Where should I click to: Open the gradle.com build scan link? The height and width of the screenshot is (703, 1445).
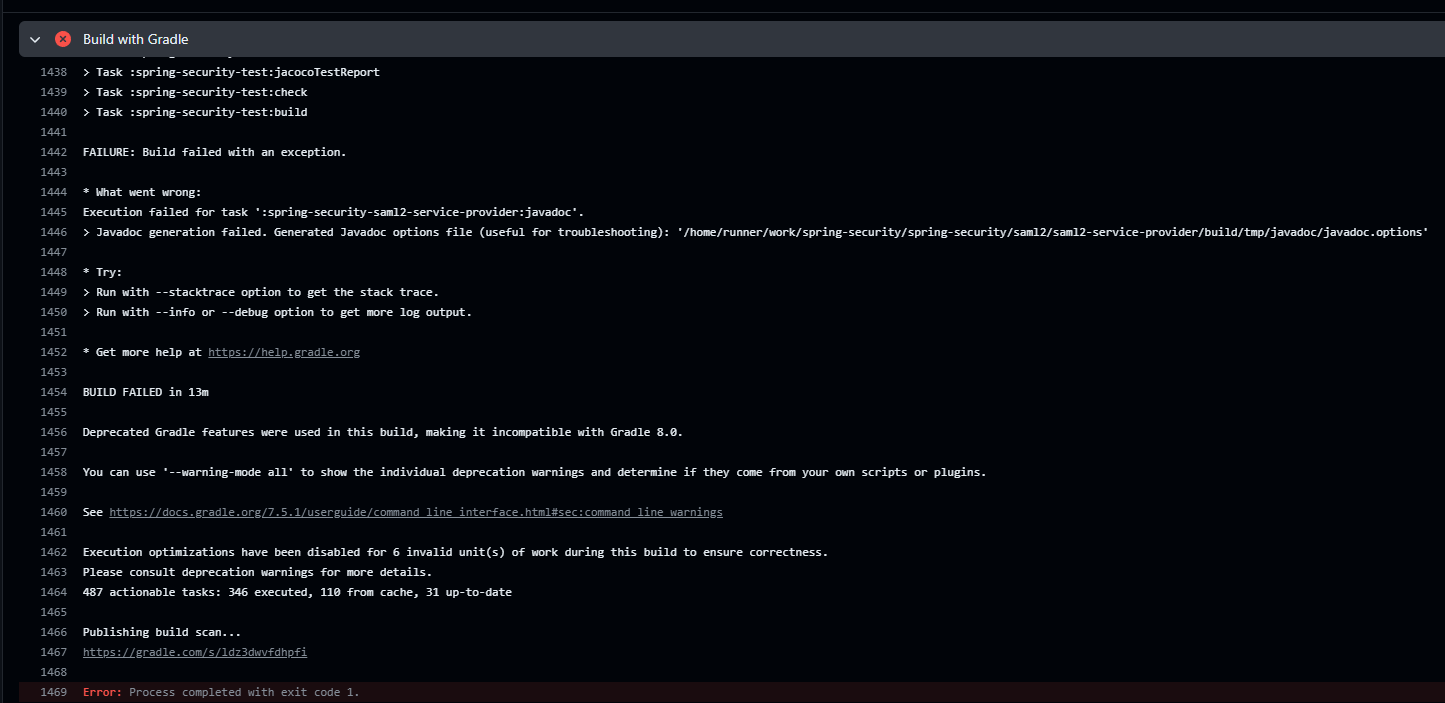pos(194,652)
